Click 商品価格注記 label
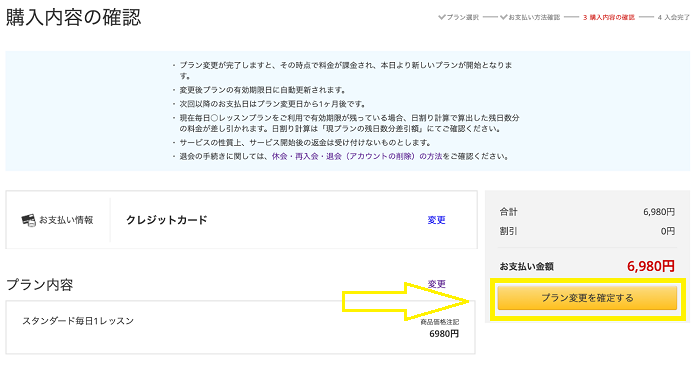Screen dimensions: 700x367 tap(439, 322)
